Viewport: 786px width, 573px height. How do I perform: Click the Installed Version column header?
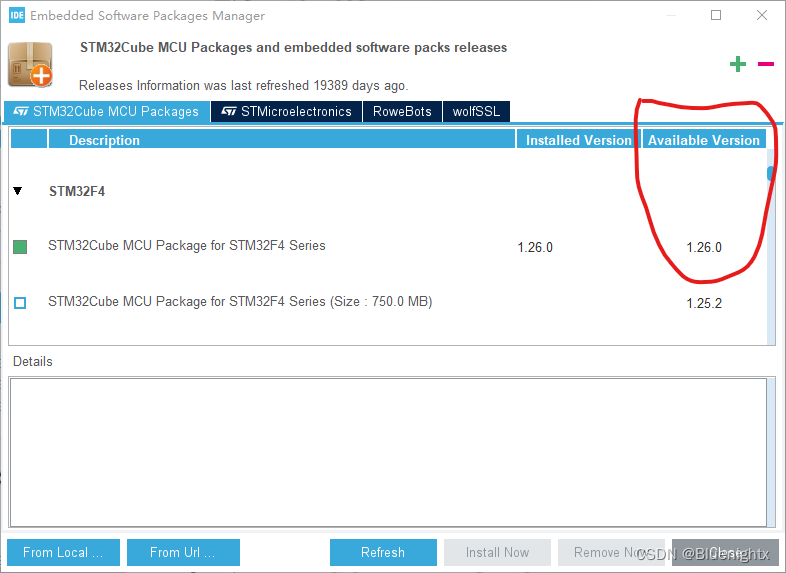[578, 139]
